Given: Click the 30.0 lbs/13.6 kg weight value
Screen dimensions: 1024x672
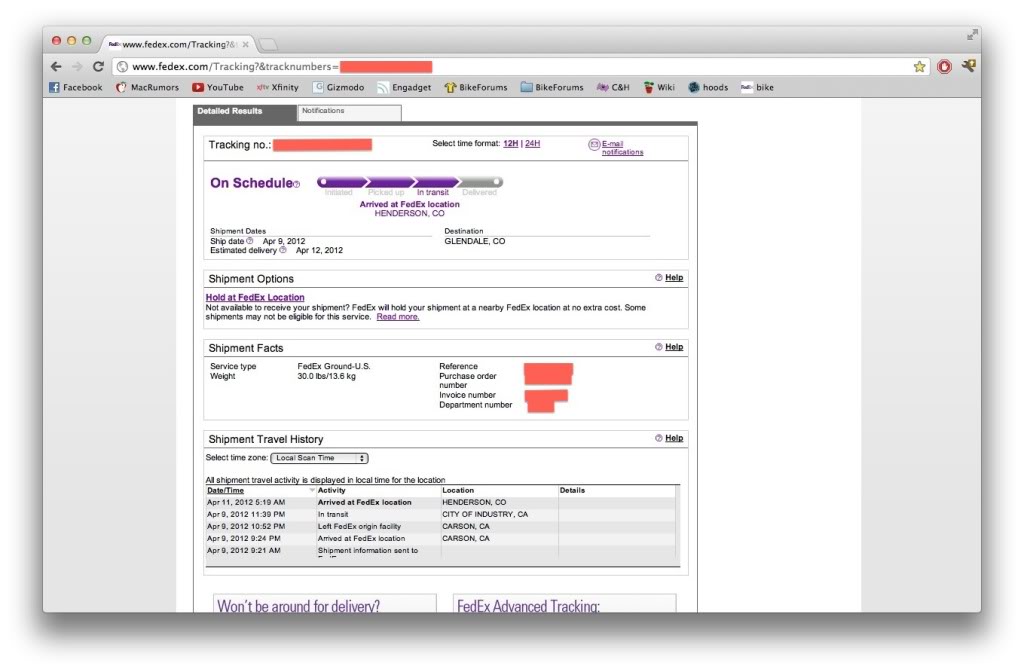Looking at the screenshot, I should [x=327, y=376].
